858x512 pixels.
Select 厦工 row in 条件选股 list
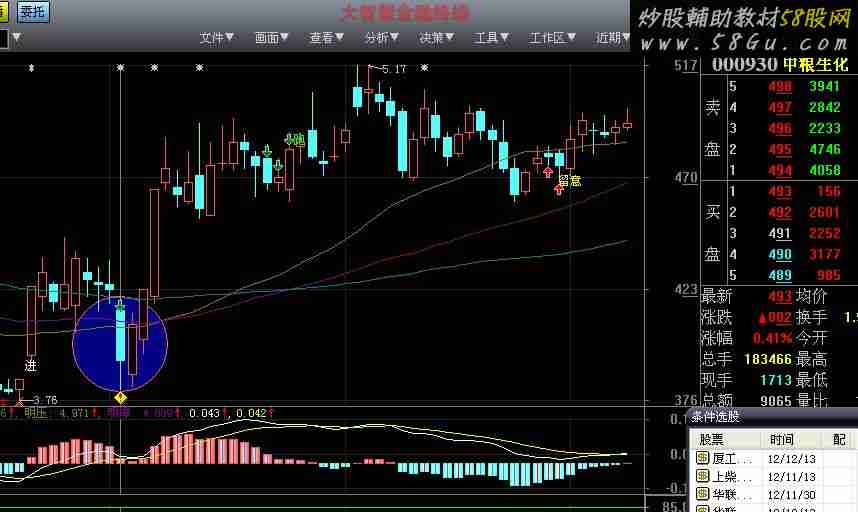click(x=774, y=458)
